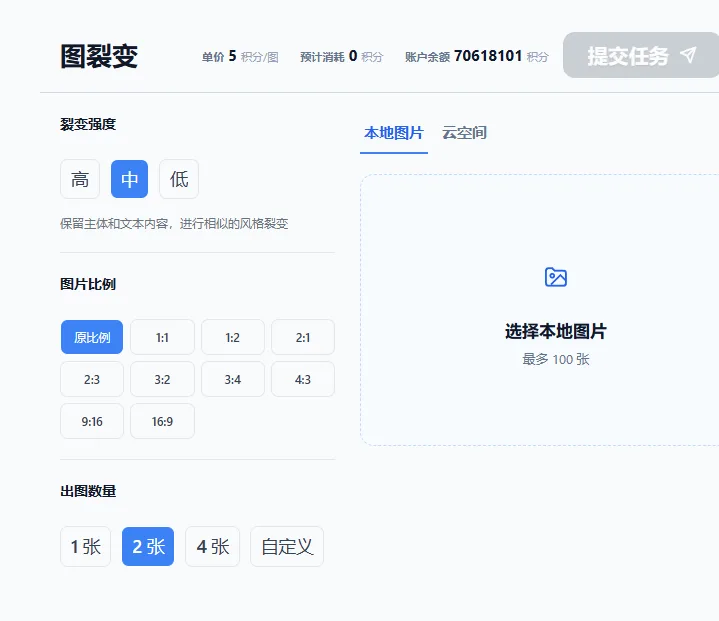
Task: Pick the 3:2 aspect ratio
Action: point(162,379)
